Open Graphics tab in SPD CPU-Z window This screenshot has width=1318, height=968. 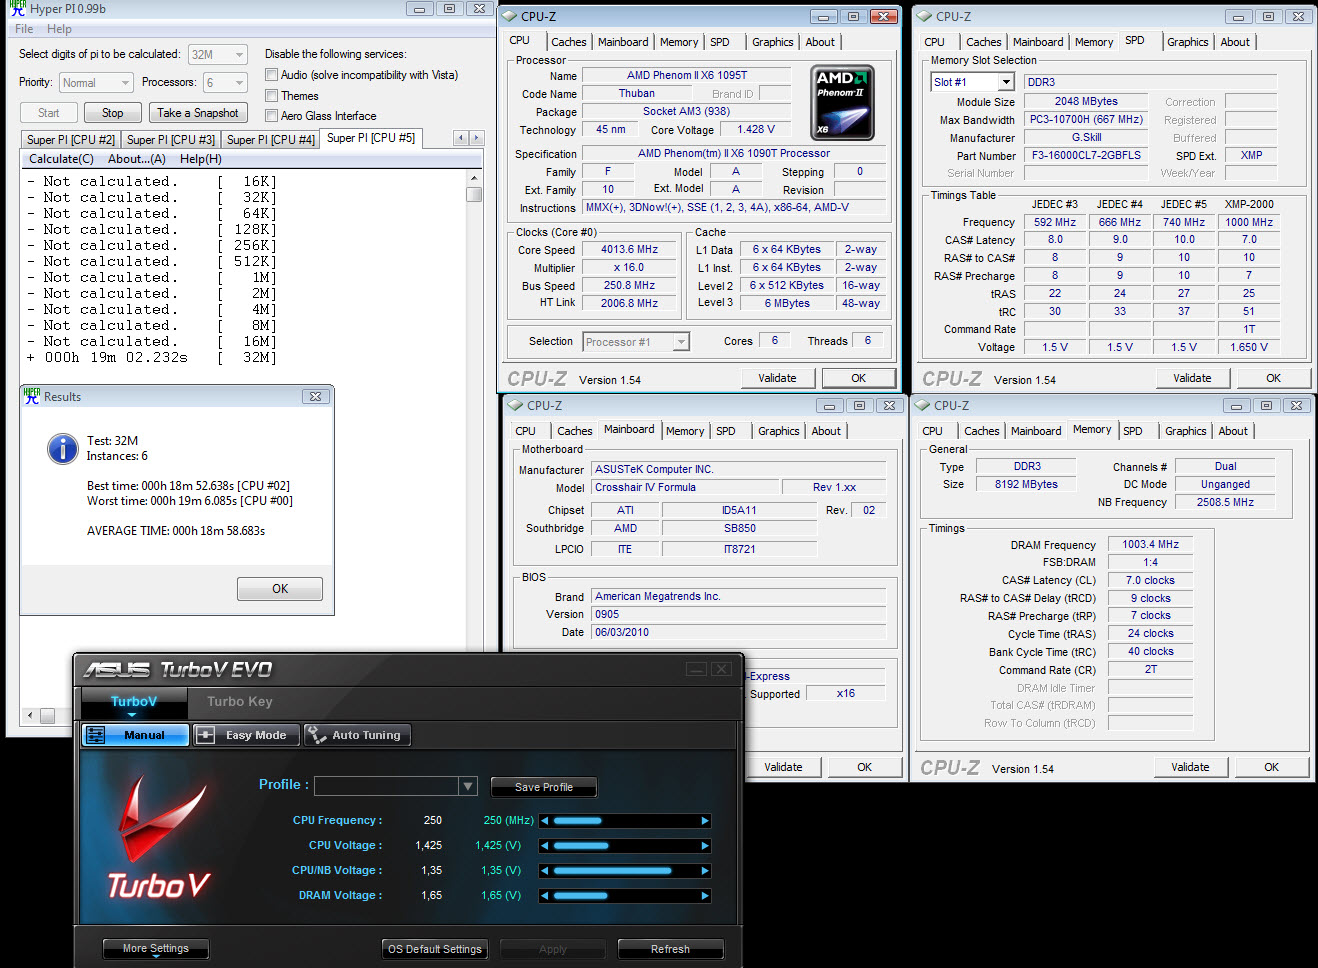[x=1187, y=42]
